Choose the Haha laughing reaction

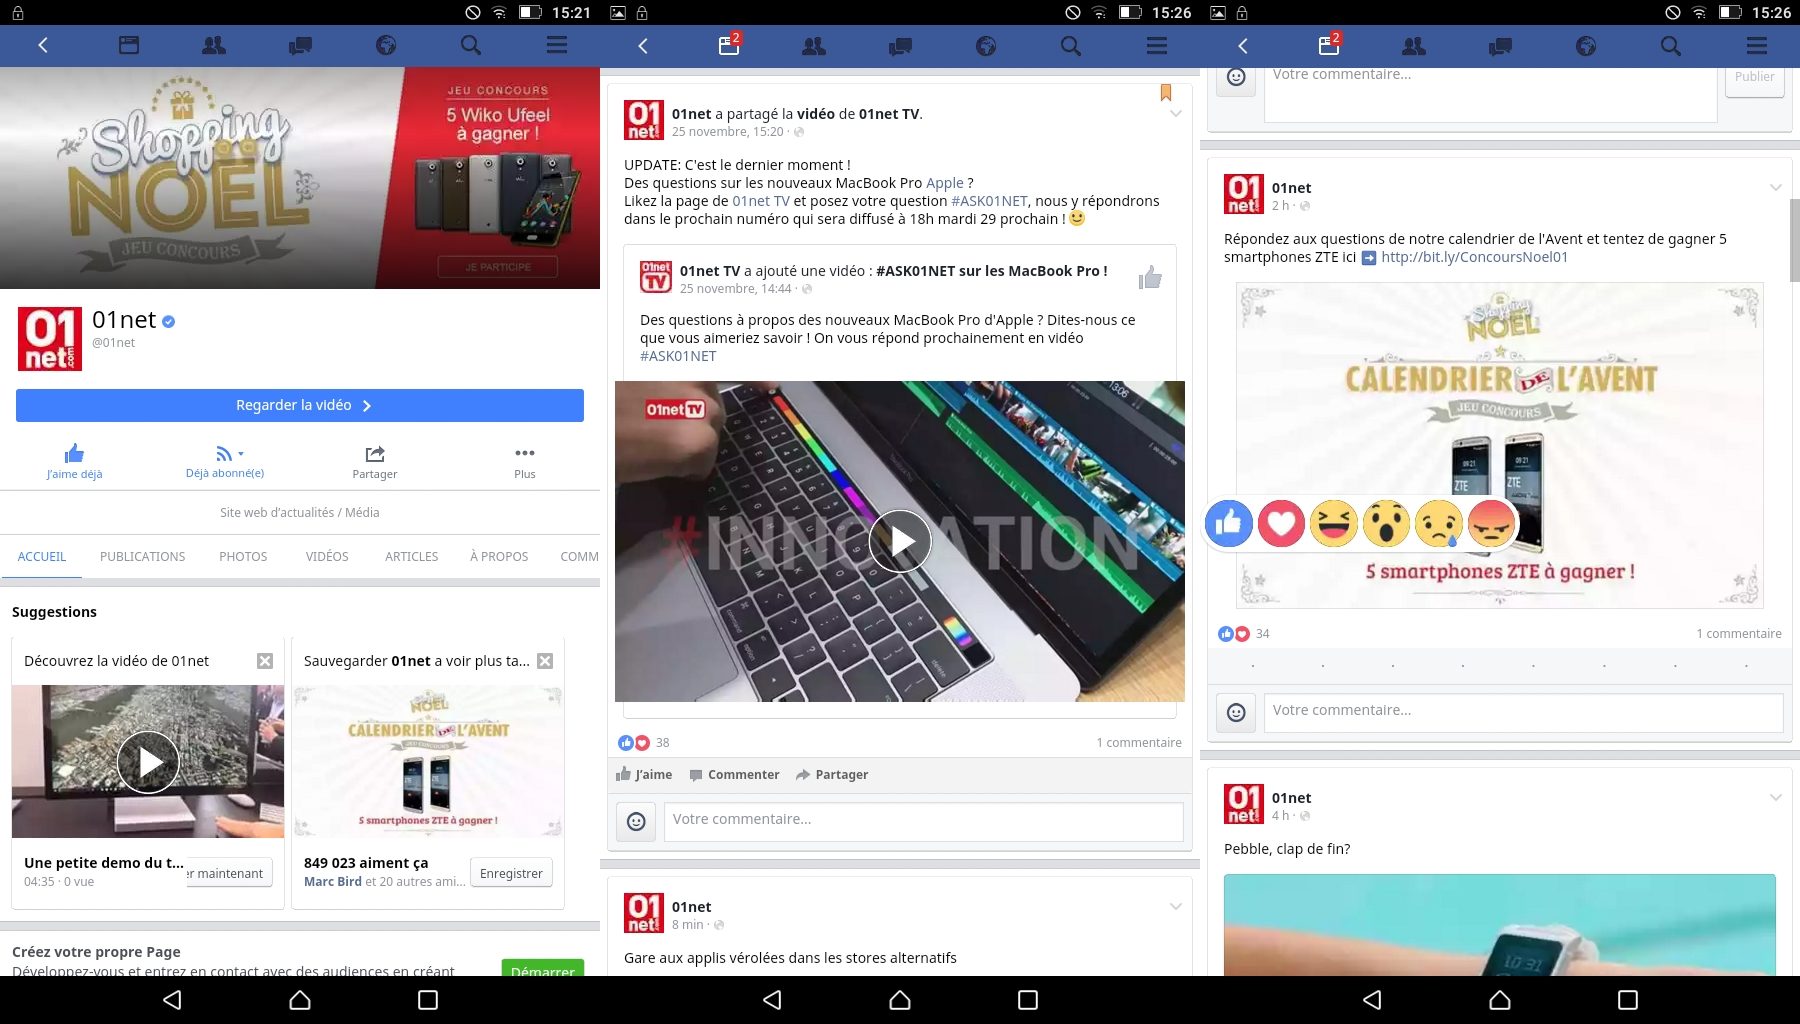coord(1334,523)
